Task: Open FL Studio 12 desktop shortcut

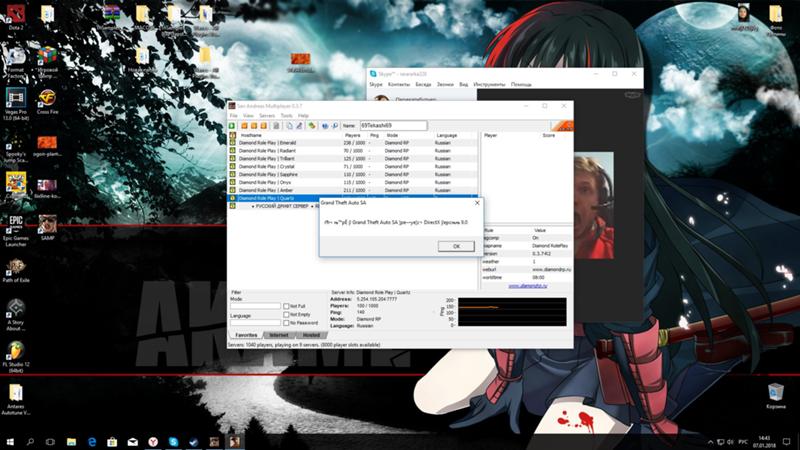Action: (16, 357)
